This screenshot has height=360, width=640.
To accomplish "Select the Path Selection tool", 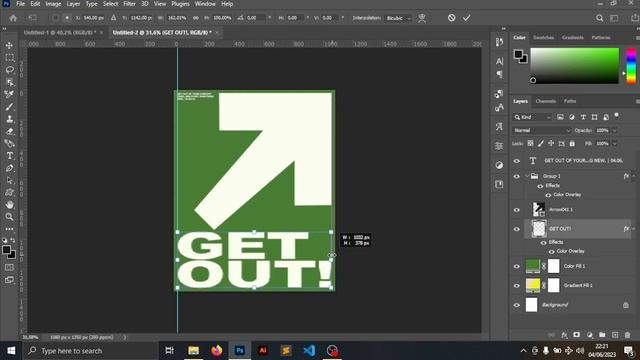I will pyautogui.click(x=9, y=180).
